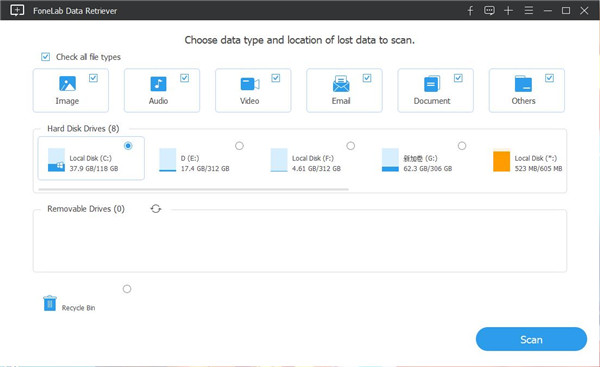The image size is (600, 367).
Task: Select the Image file type tile
Action: coord(71,90)
